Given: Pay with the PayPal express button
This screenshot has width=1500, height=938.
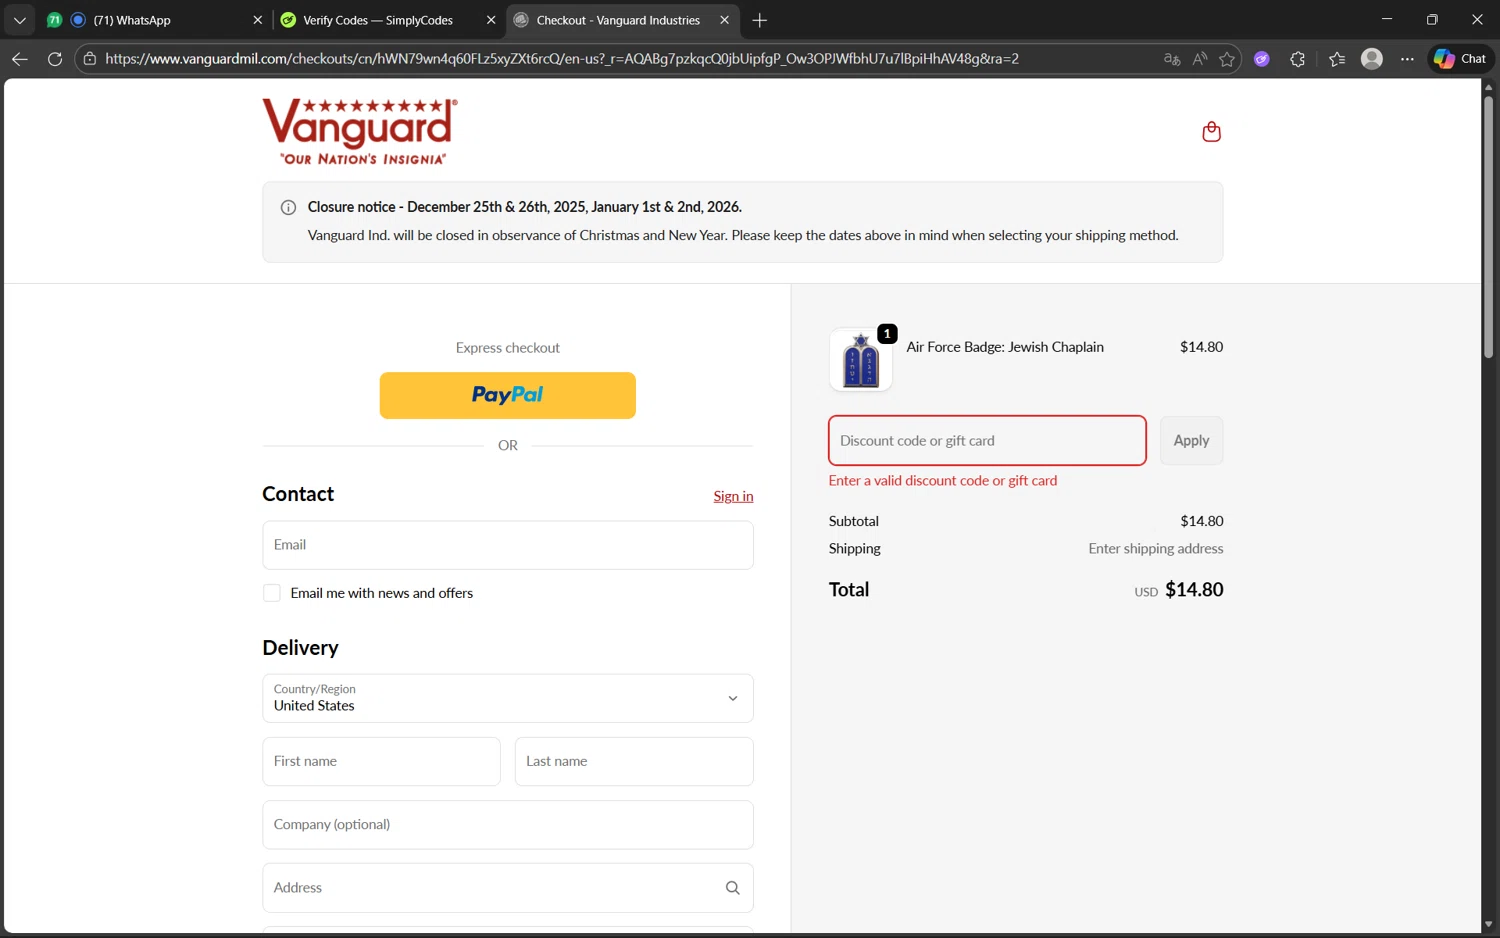Looking at the screenshot, I should (x=508, y=395).
